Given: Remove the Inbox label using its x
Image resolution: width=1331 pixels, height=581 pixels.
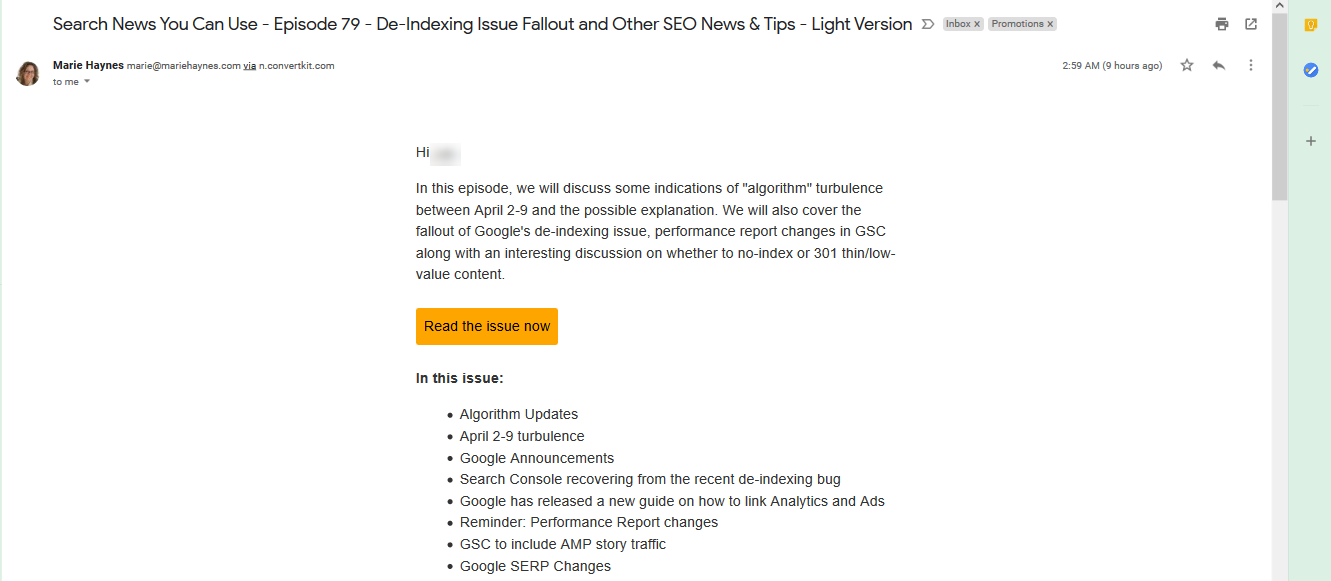Looking at the screenshot, I should (x=977, y=24).
